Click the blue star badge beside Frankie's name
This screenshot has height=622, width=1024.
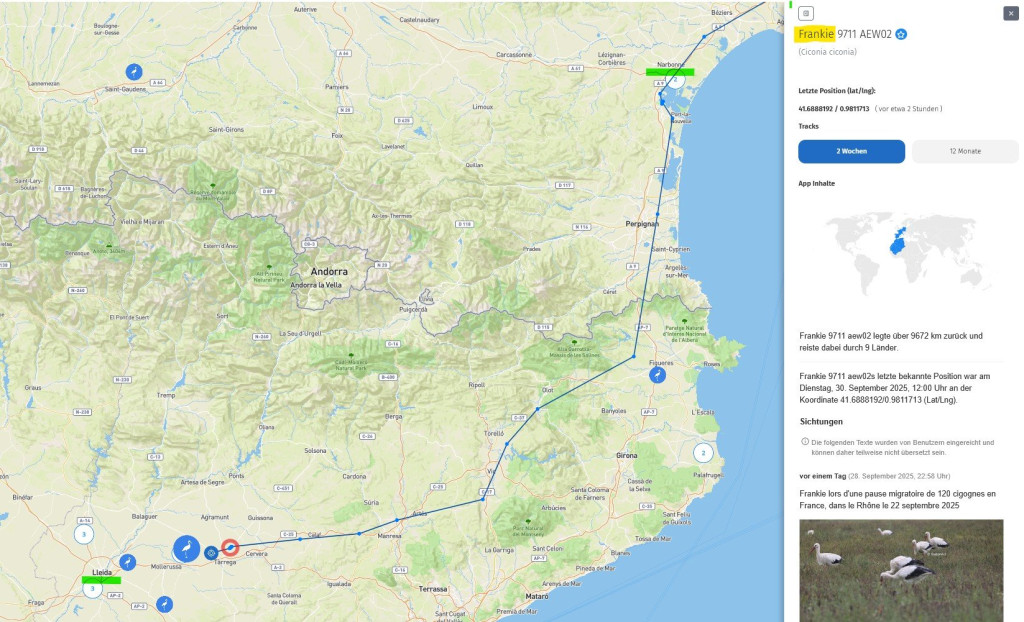pos(901,34)
